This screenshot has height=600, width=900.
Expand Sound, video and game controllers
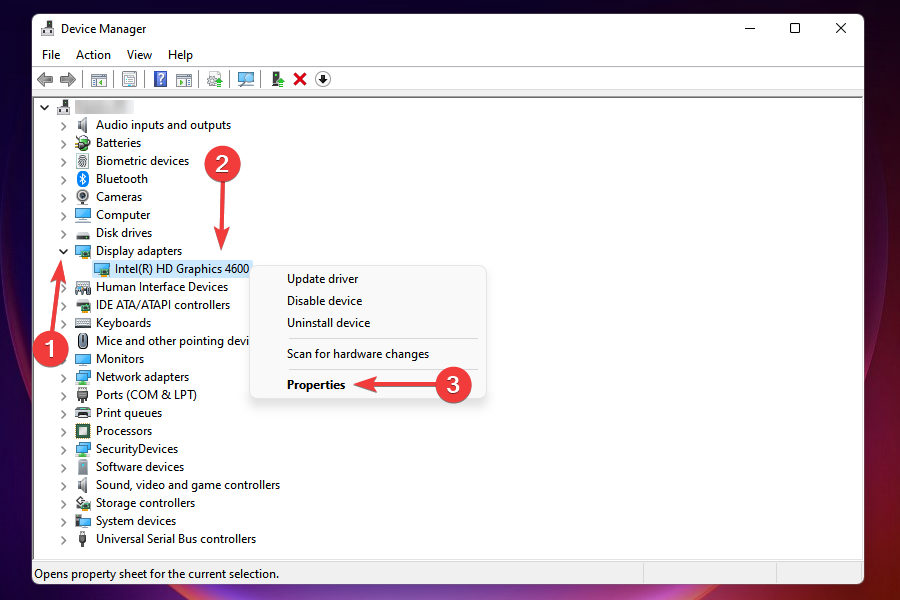click(63, 486)
